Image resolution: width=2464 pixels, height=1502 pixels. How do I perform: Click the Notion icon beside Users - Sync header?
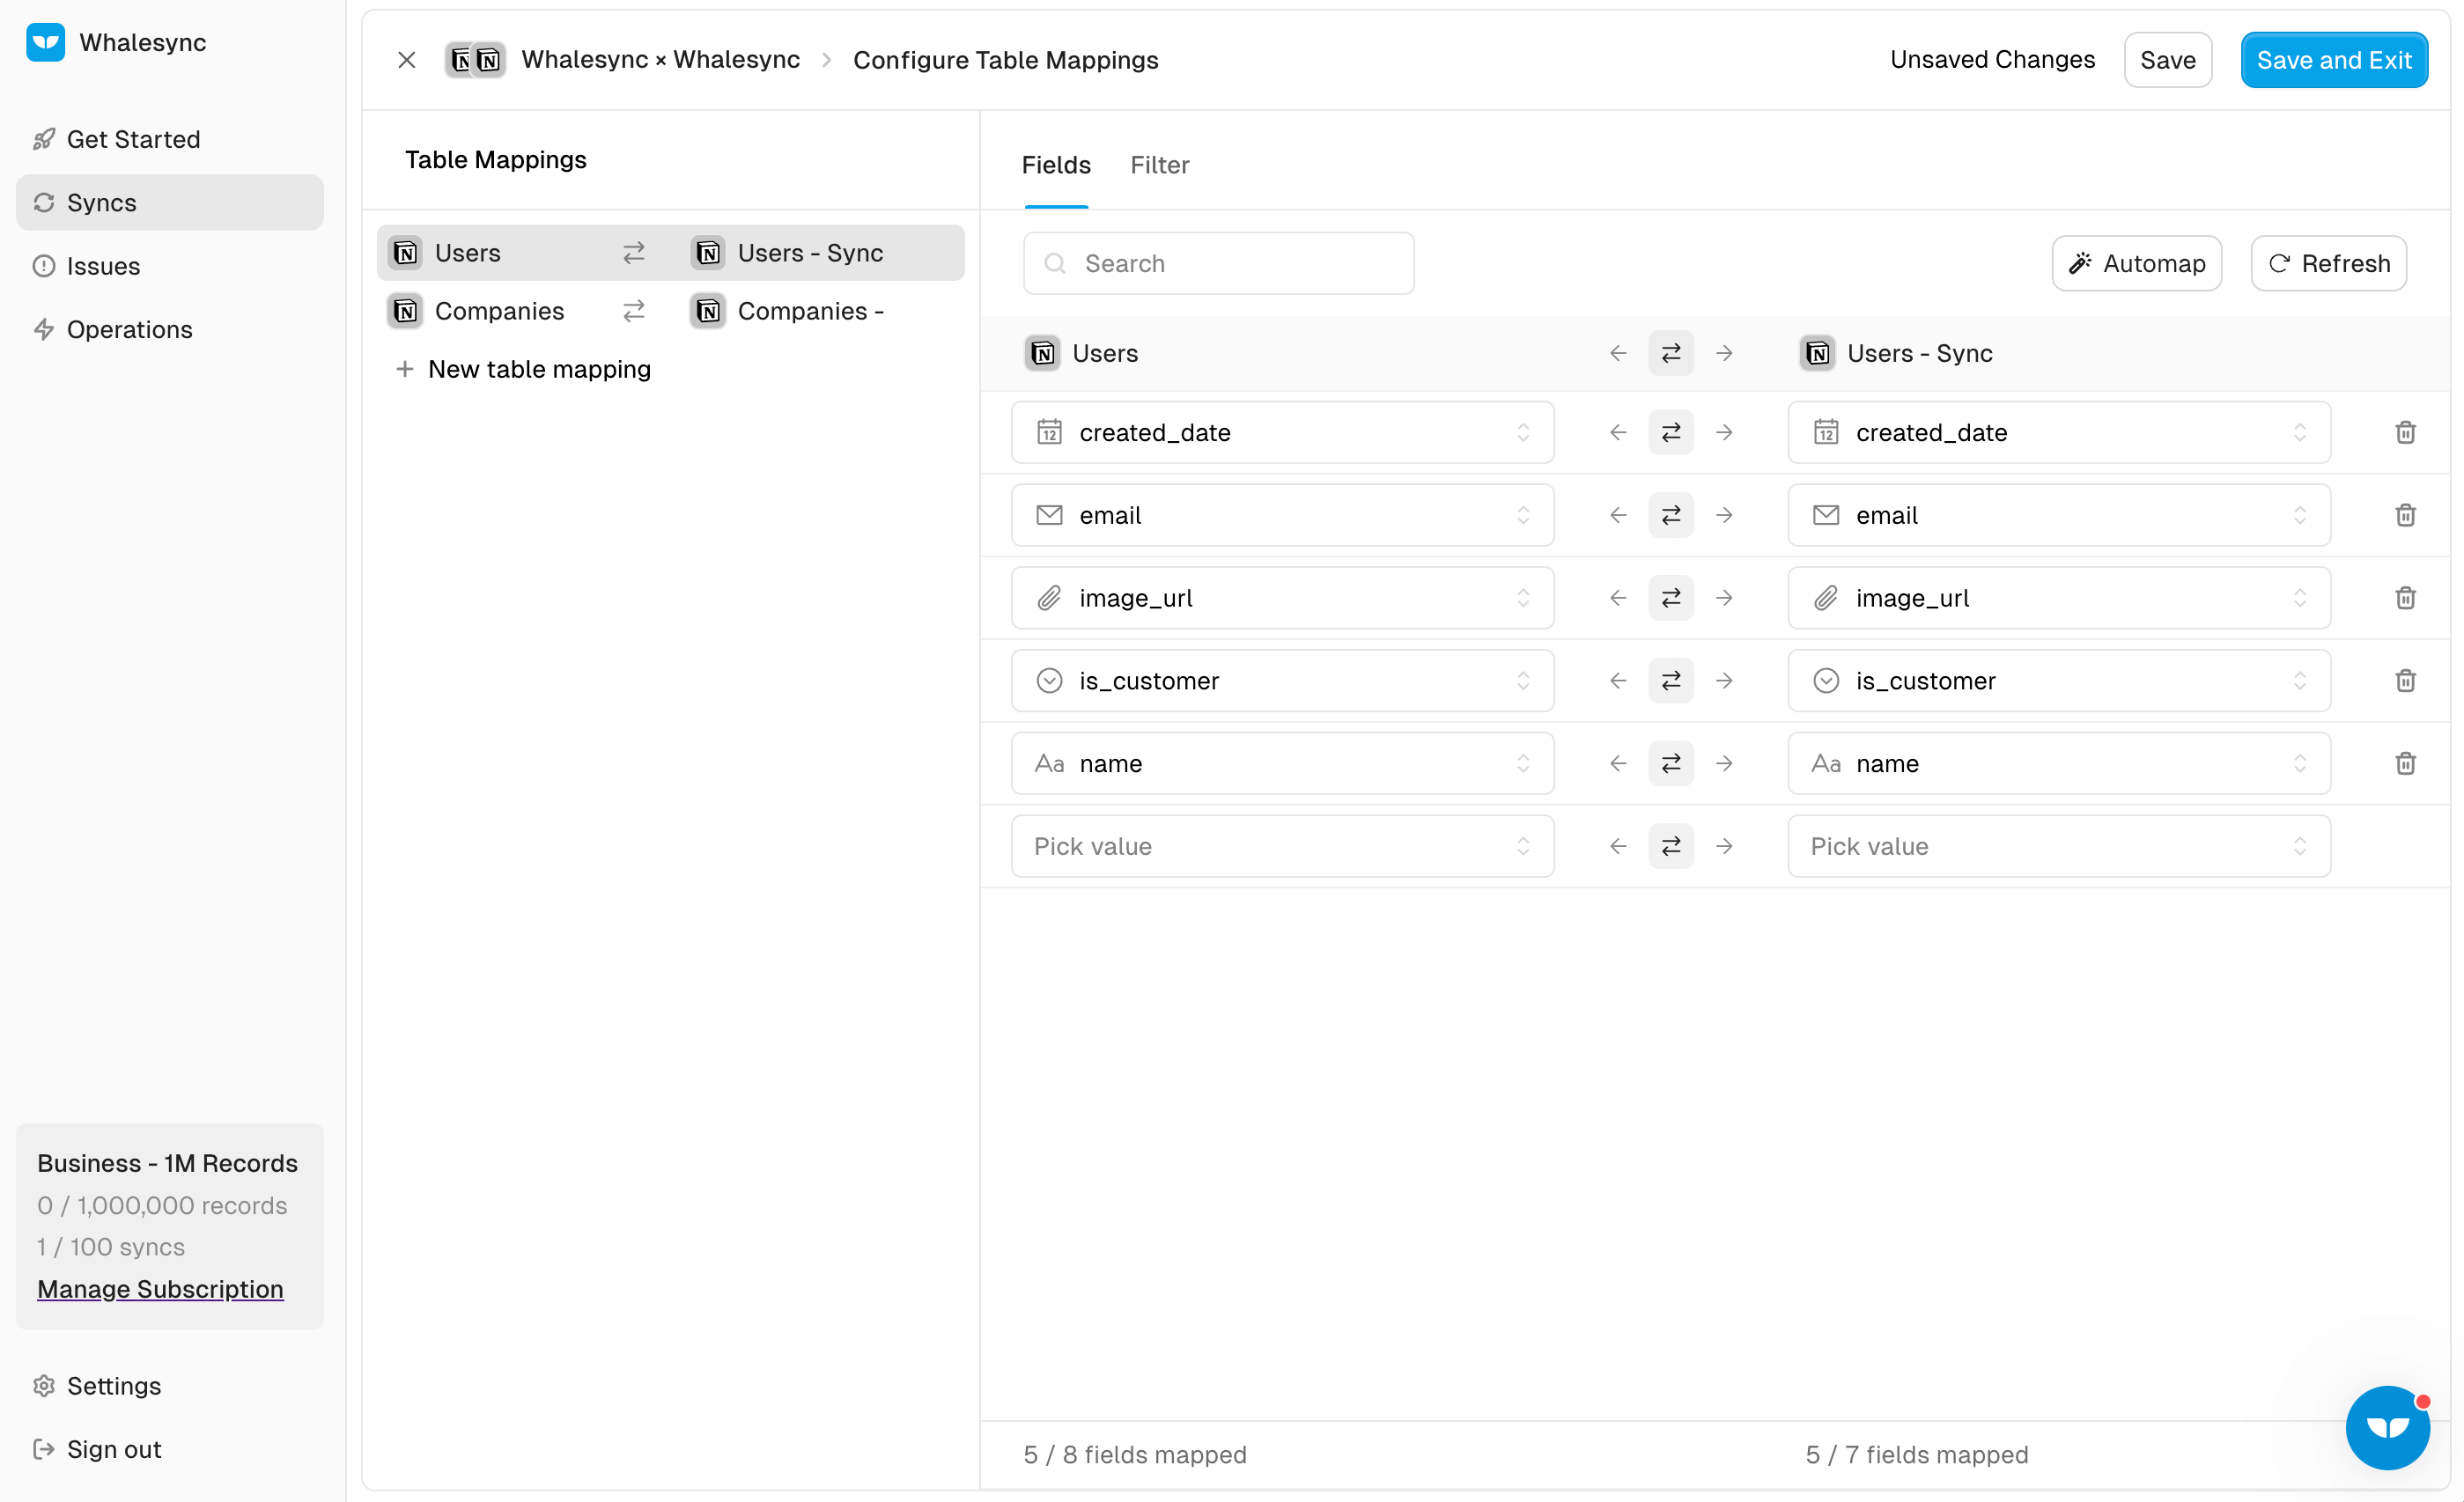click(1817, 353)
